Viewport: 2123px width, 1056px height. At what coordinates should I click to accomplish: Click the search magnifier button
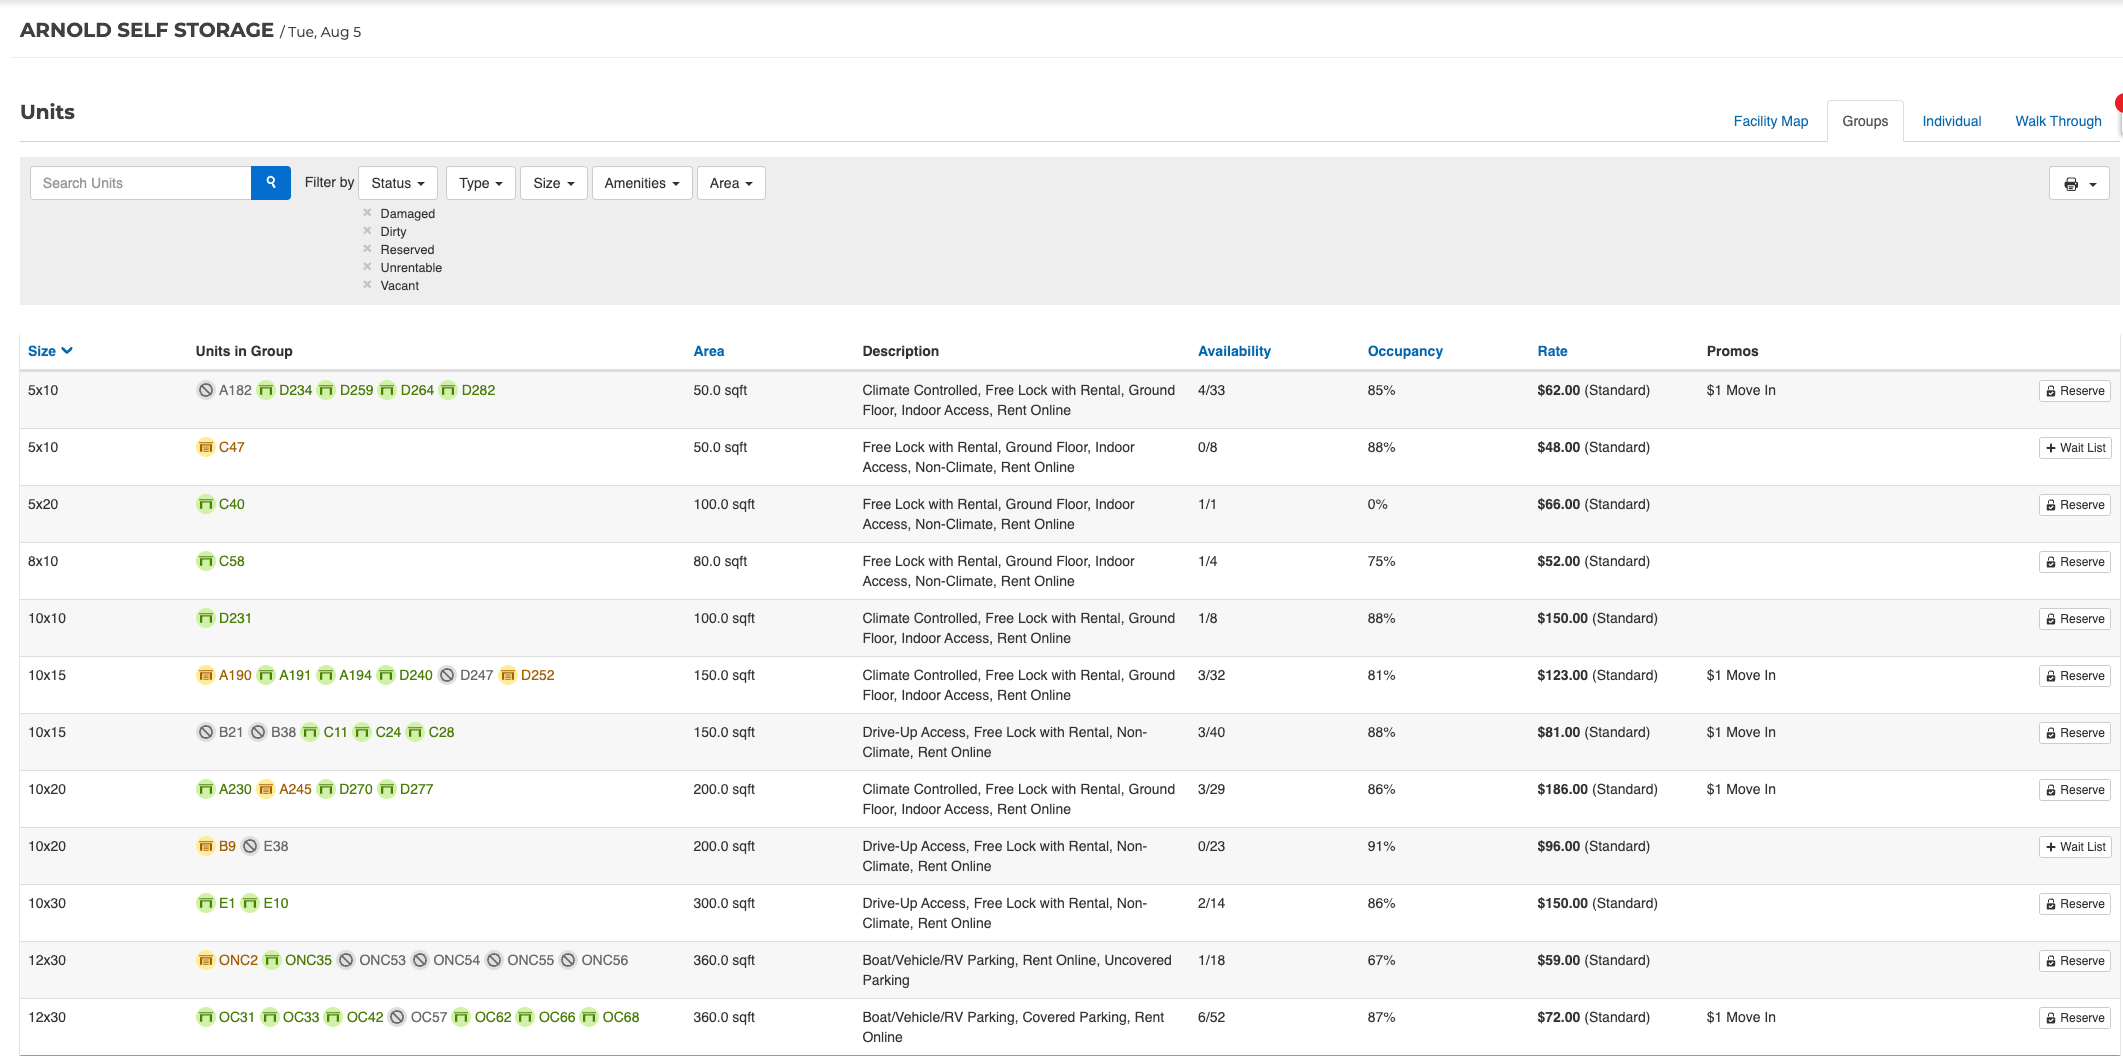[x=270, y=183]
